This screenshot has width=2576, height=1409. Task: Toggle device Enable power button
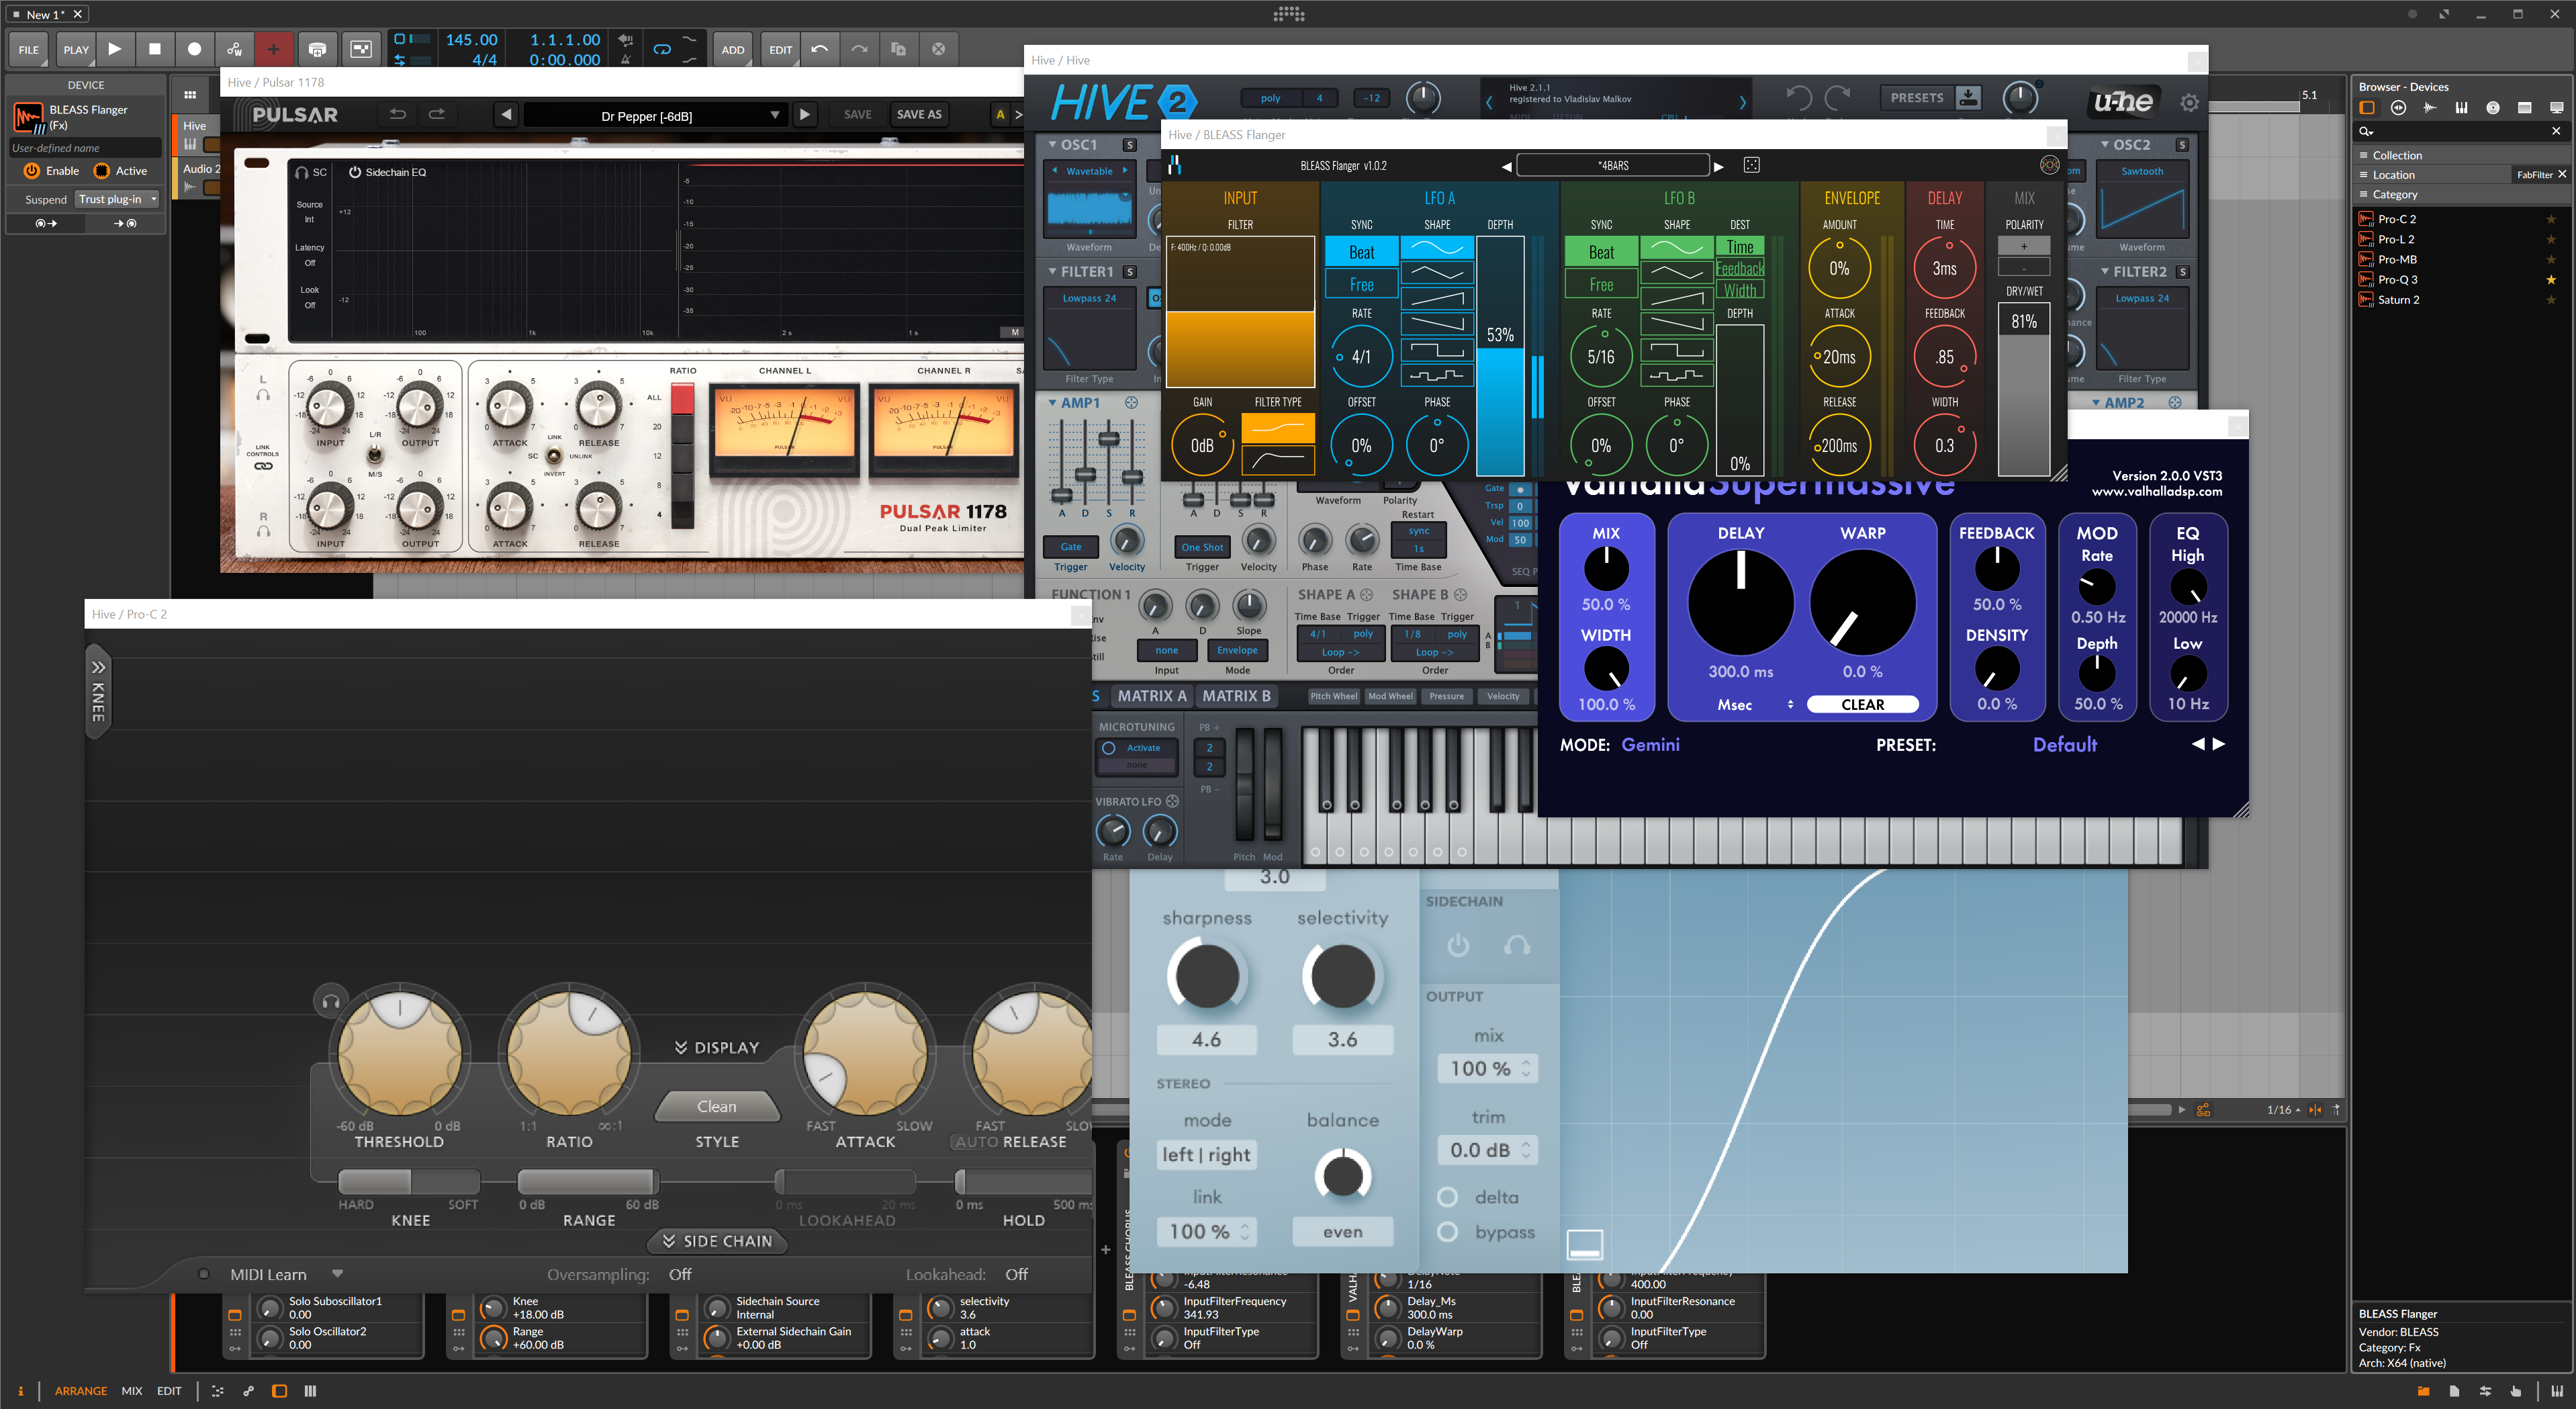click(x=32, y=171)
